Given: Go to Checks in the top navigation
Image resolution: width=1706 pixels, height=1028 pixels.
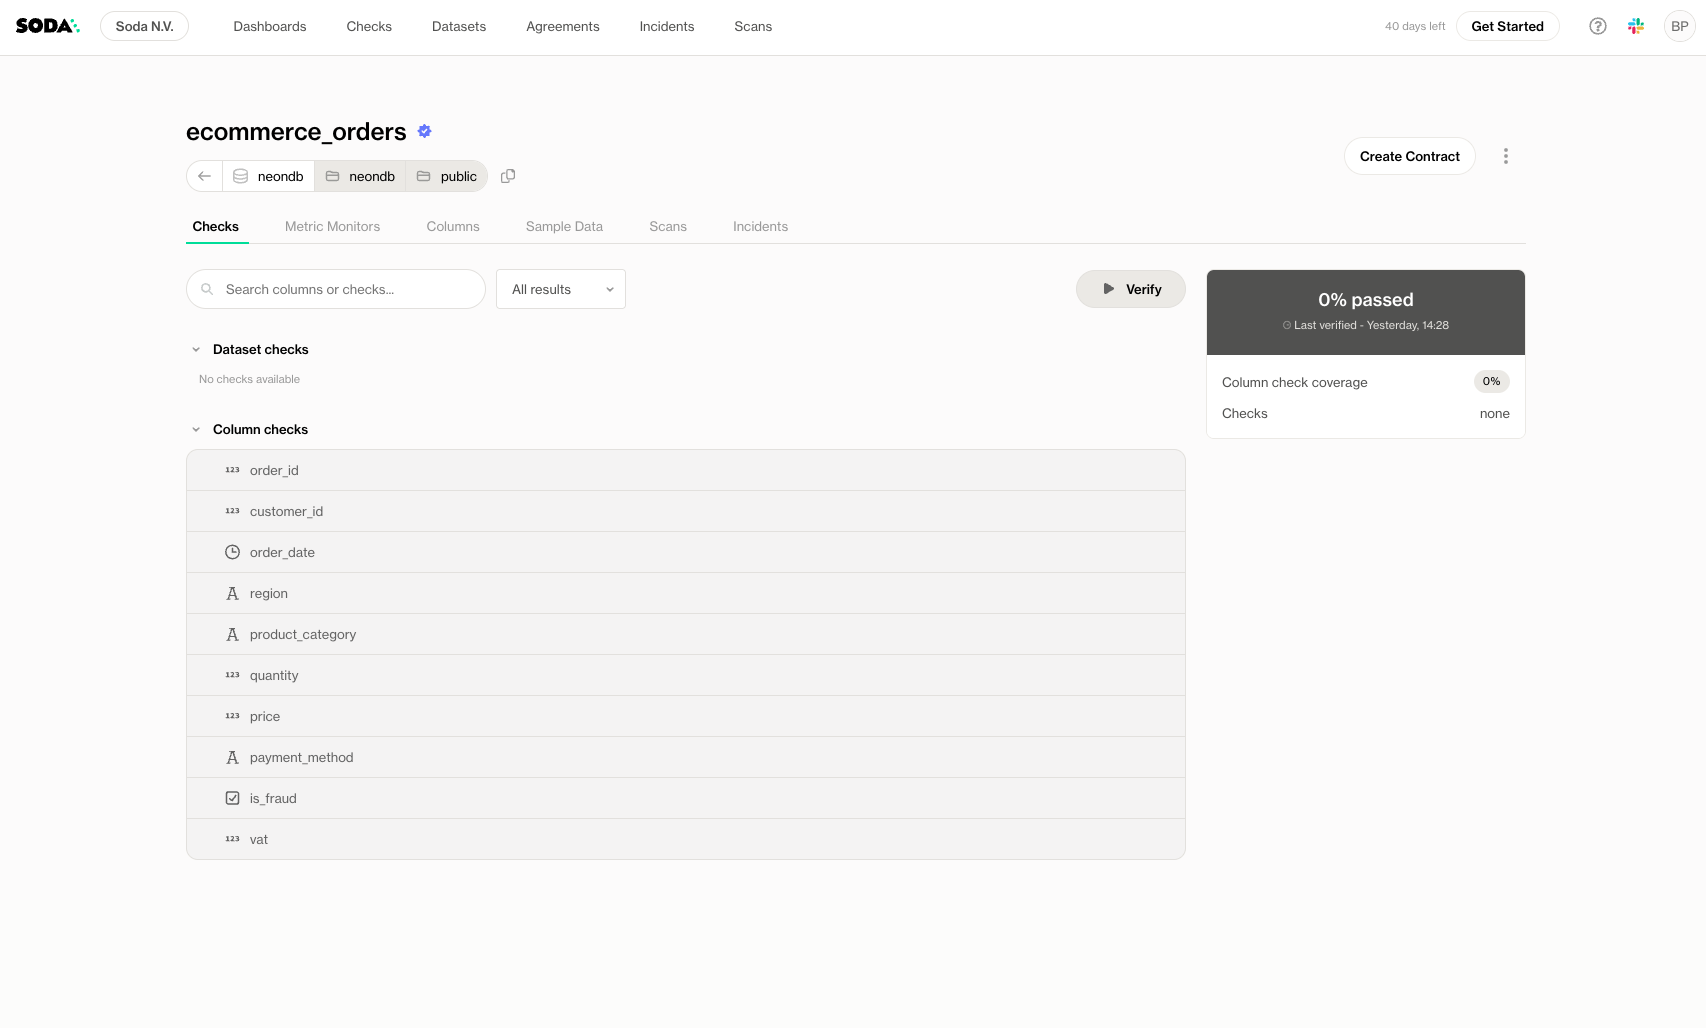Looking at the screenshot, I should tap(369, 26).
